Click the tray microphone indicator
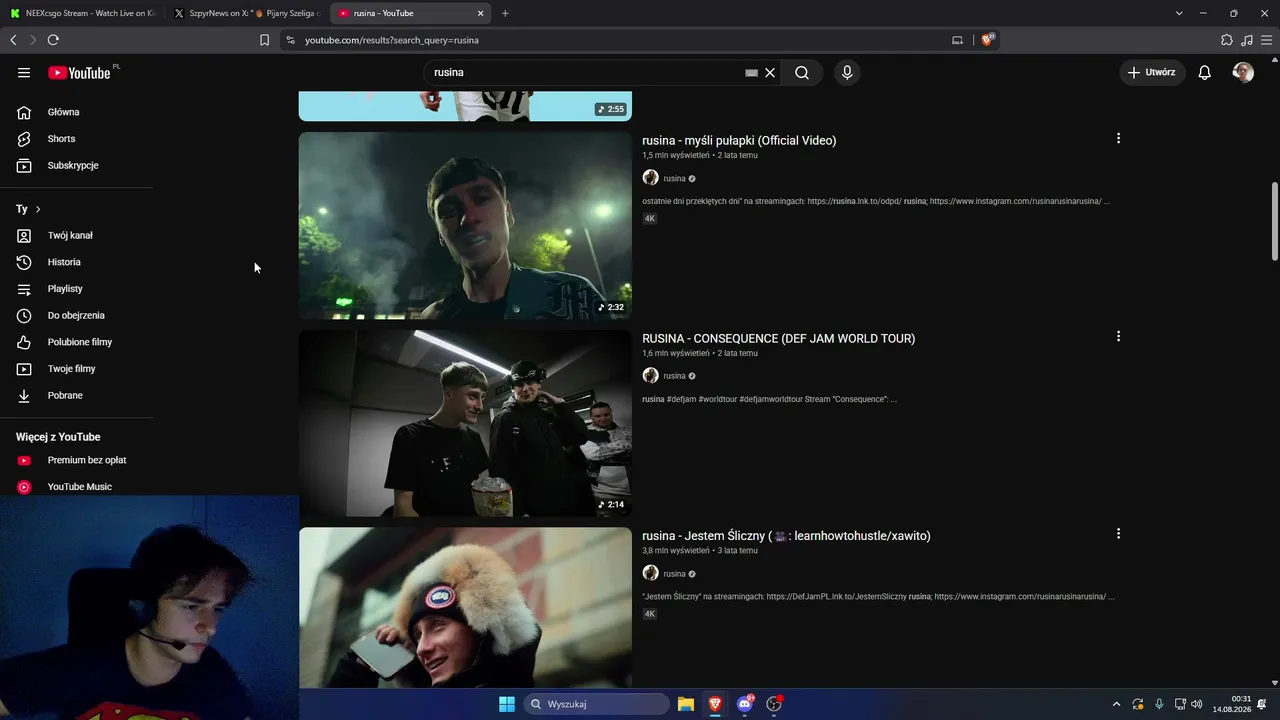1280x720 pixels. click(1159, 704)
